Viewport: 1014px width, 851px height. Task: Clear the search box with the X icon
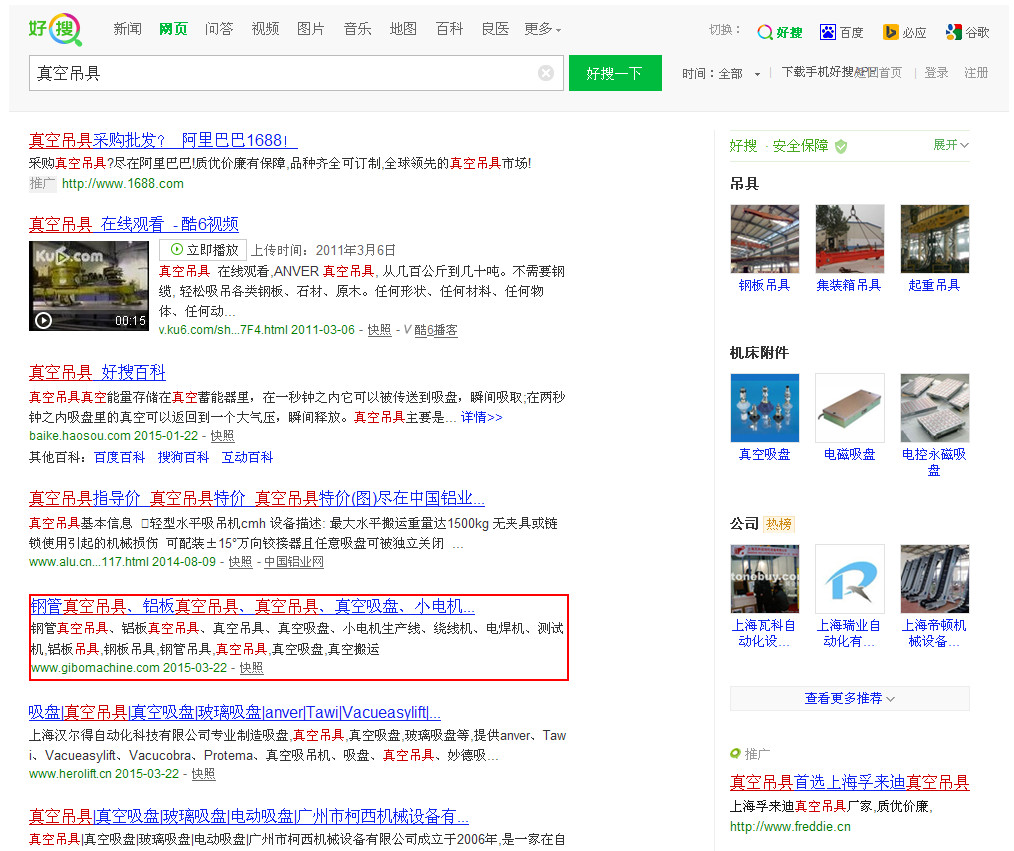(546, 73)
